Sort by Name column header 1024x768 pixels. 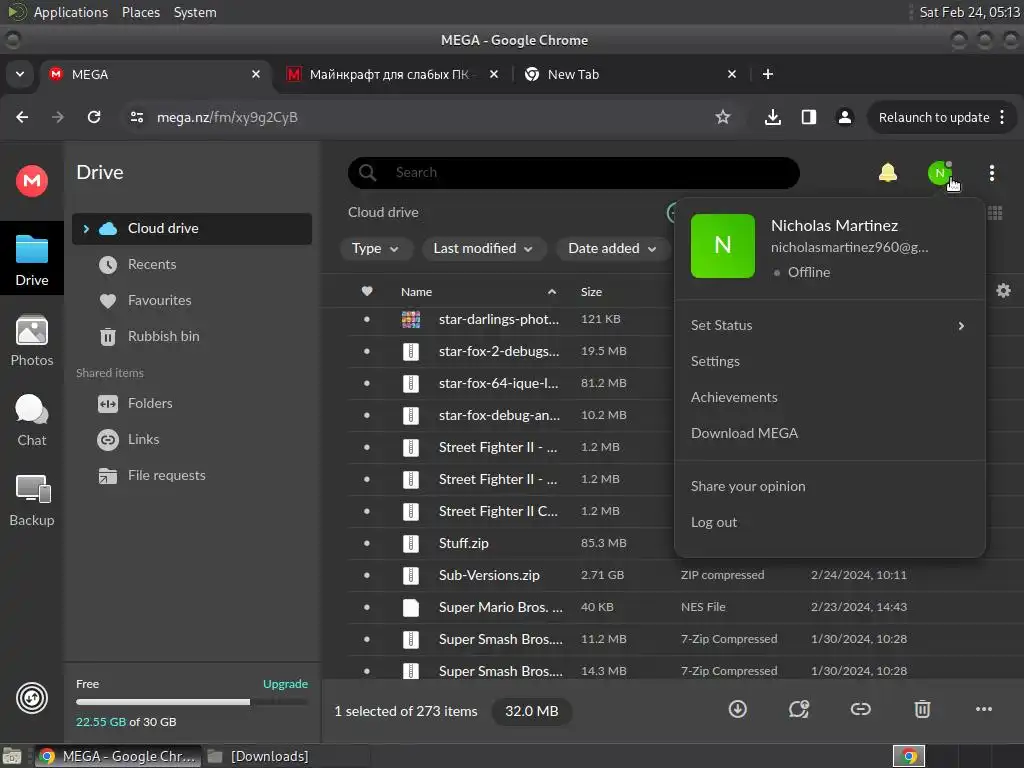pyautogui.click(x=416, y=292)
